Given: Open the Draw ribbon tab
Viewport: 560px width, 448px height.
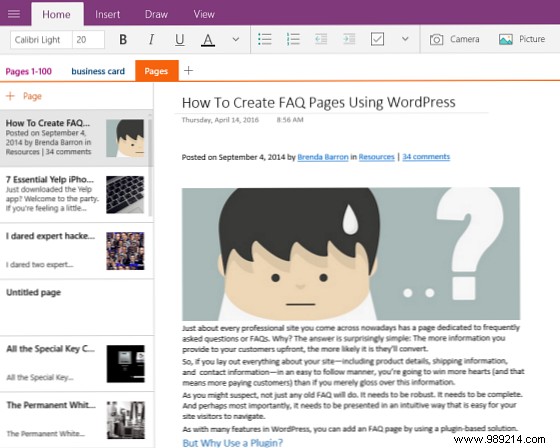Looking at the screenshot, I should tap(156, 14).
